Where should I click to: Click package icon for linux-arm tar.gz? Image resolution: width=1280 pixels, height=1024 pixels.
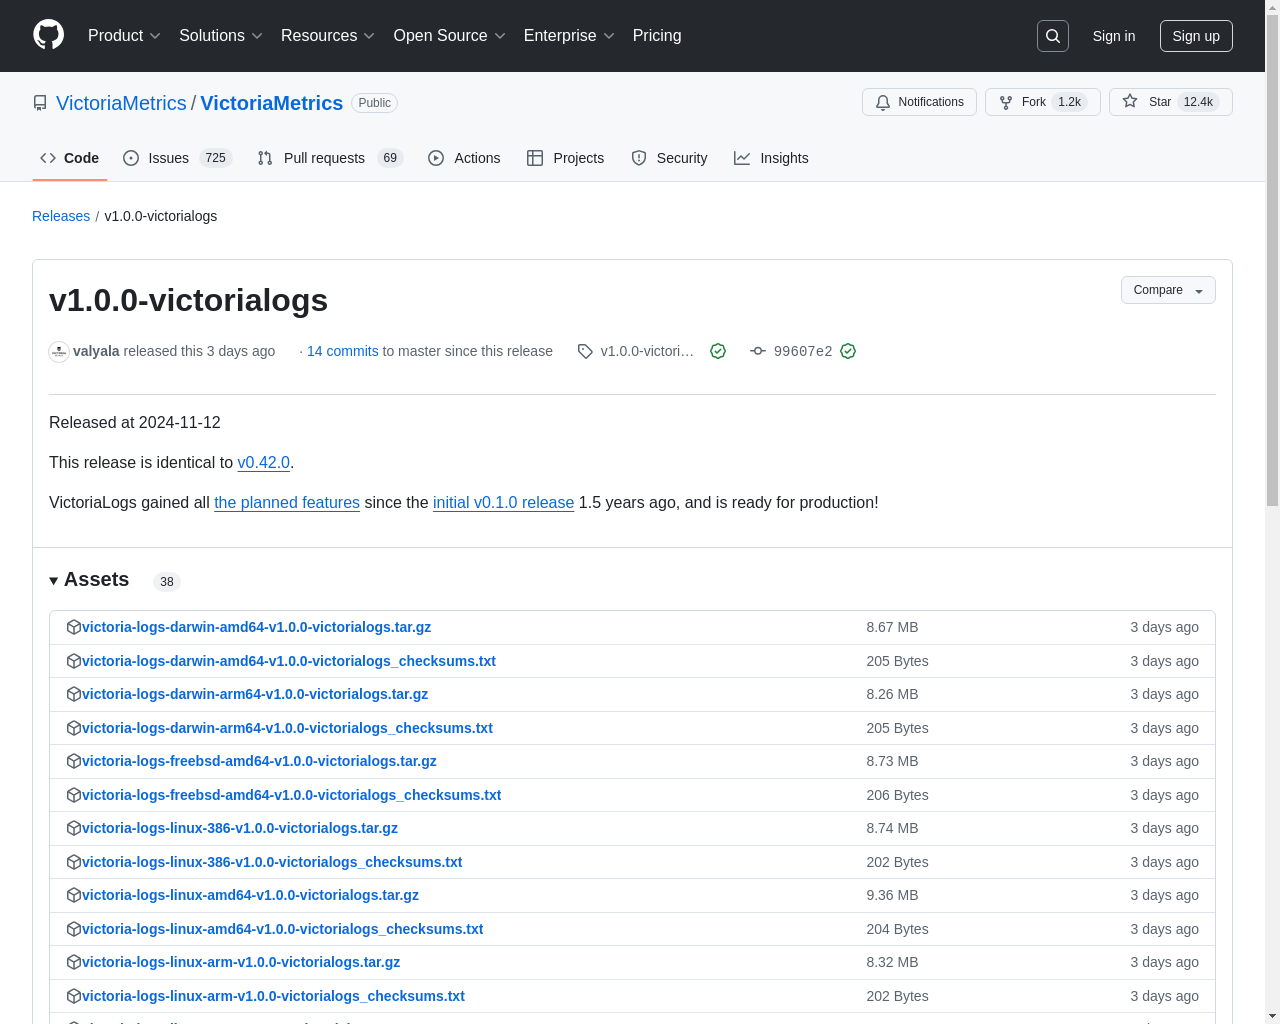(74, 962)
